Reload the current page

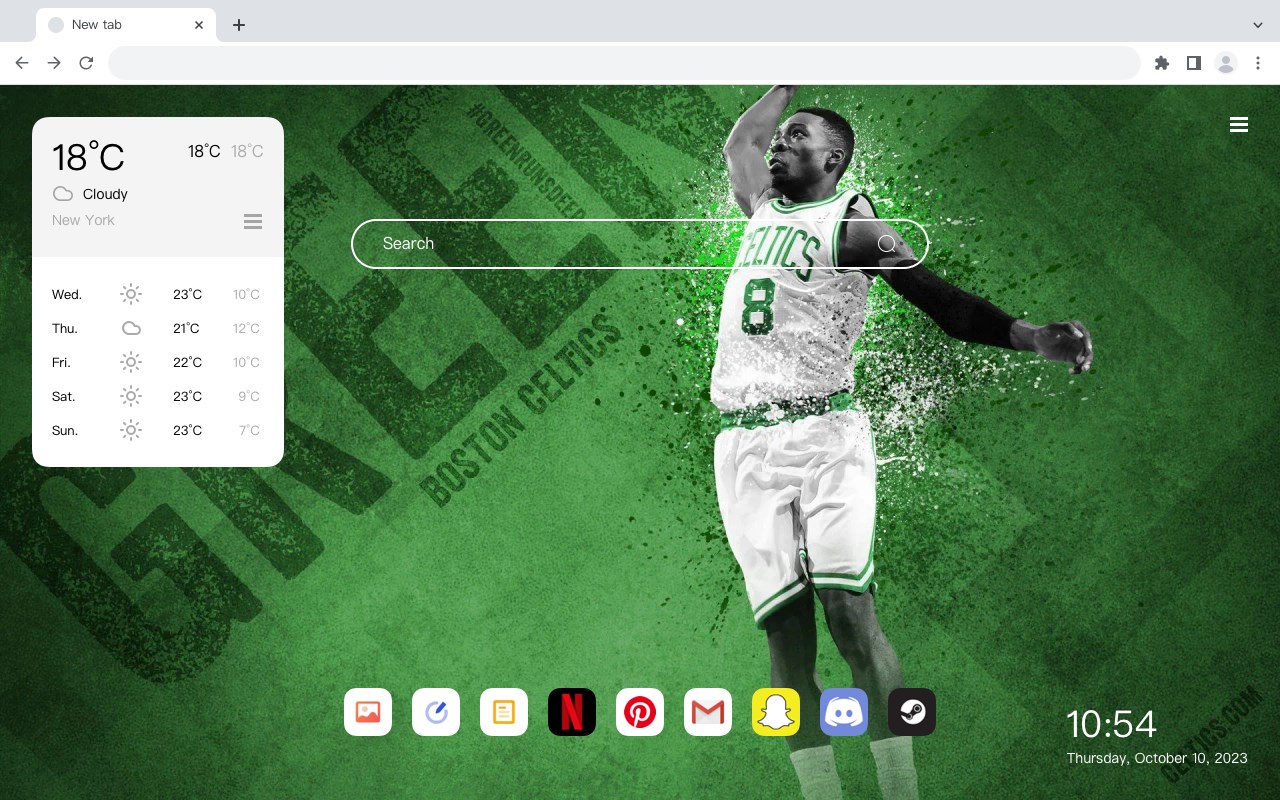86,63
